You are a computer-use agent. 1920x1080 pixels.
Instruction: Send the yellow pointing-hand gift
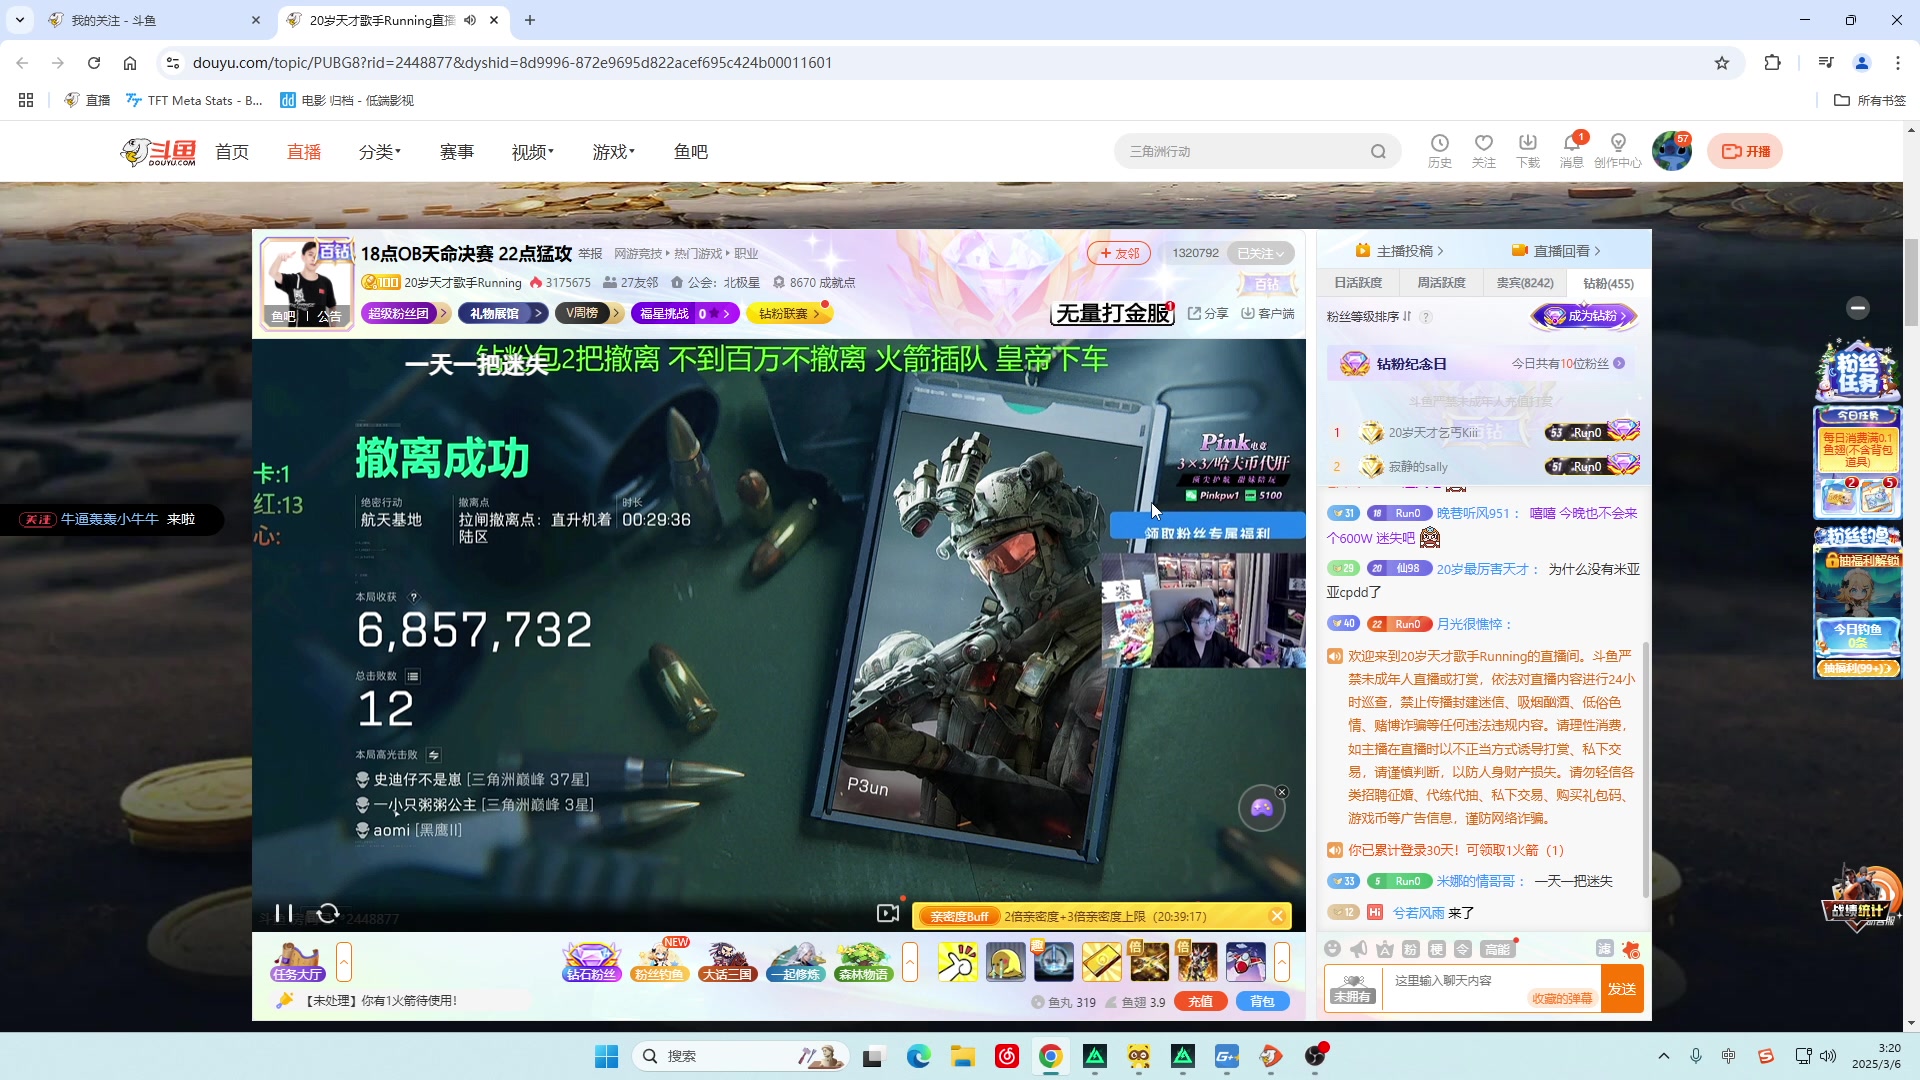tap(957, 962)
